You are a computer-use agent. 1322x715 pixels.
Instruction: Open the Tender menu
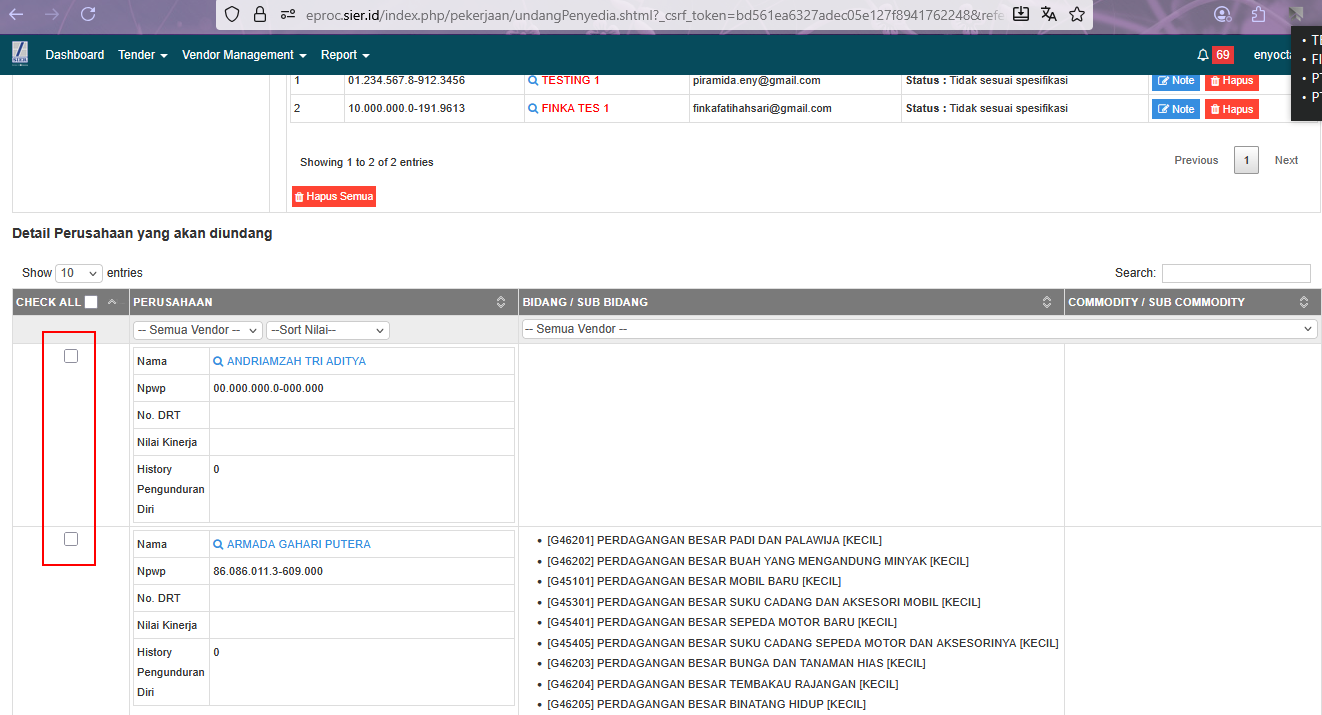click(x=143, y=55)
